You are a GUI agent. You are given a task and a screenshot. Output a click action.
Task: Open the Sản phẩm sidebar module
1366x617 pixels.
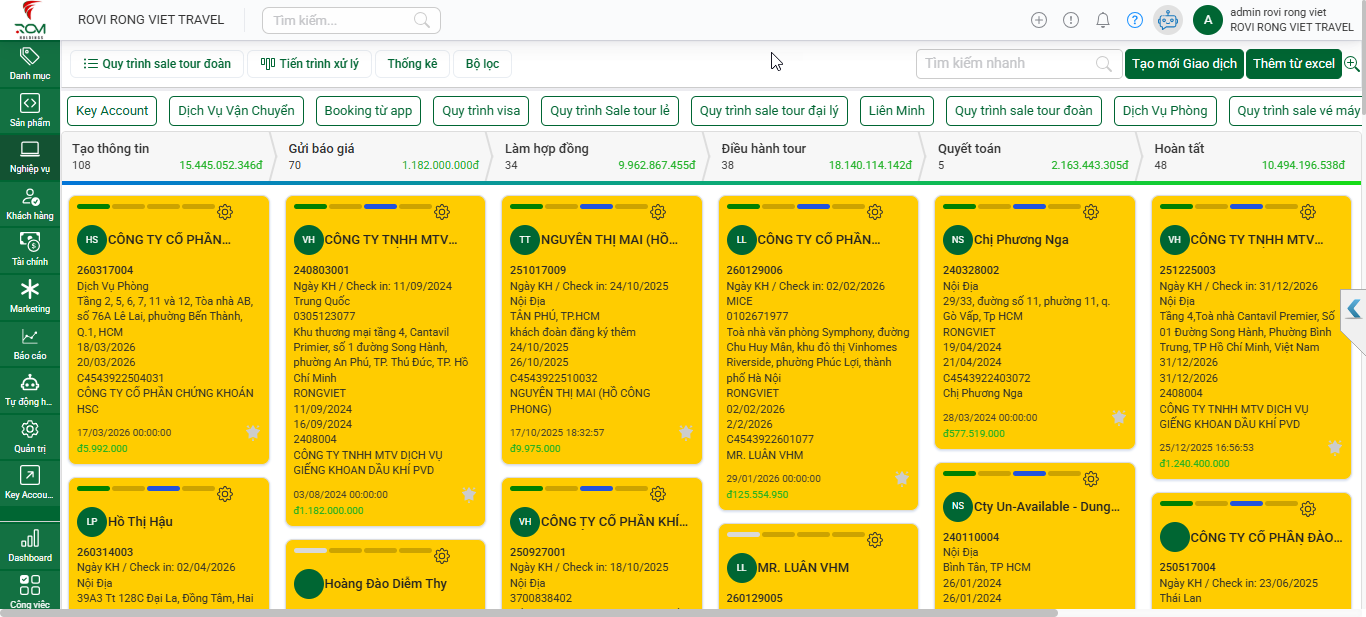point(29,111)
